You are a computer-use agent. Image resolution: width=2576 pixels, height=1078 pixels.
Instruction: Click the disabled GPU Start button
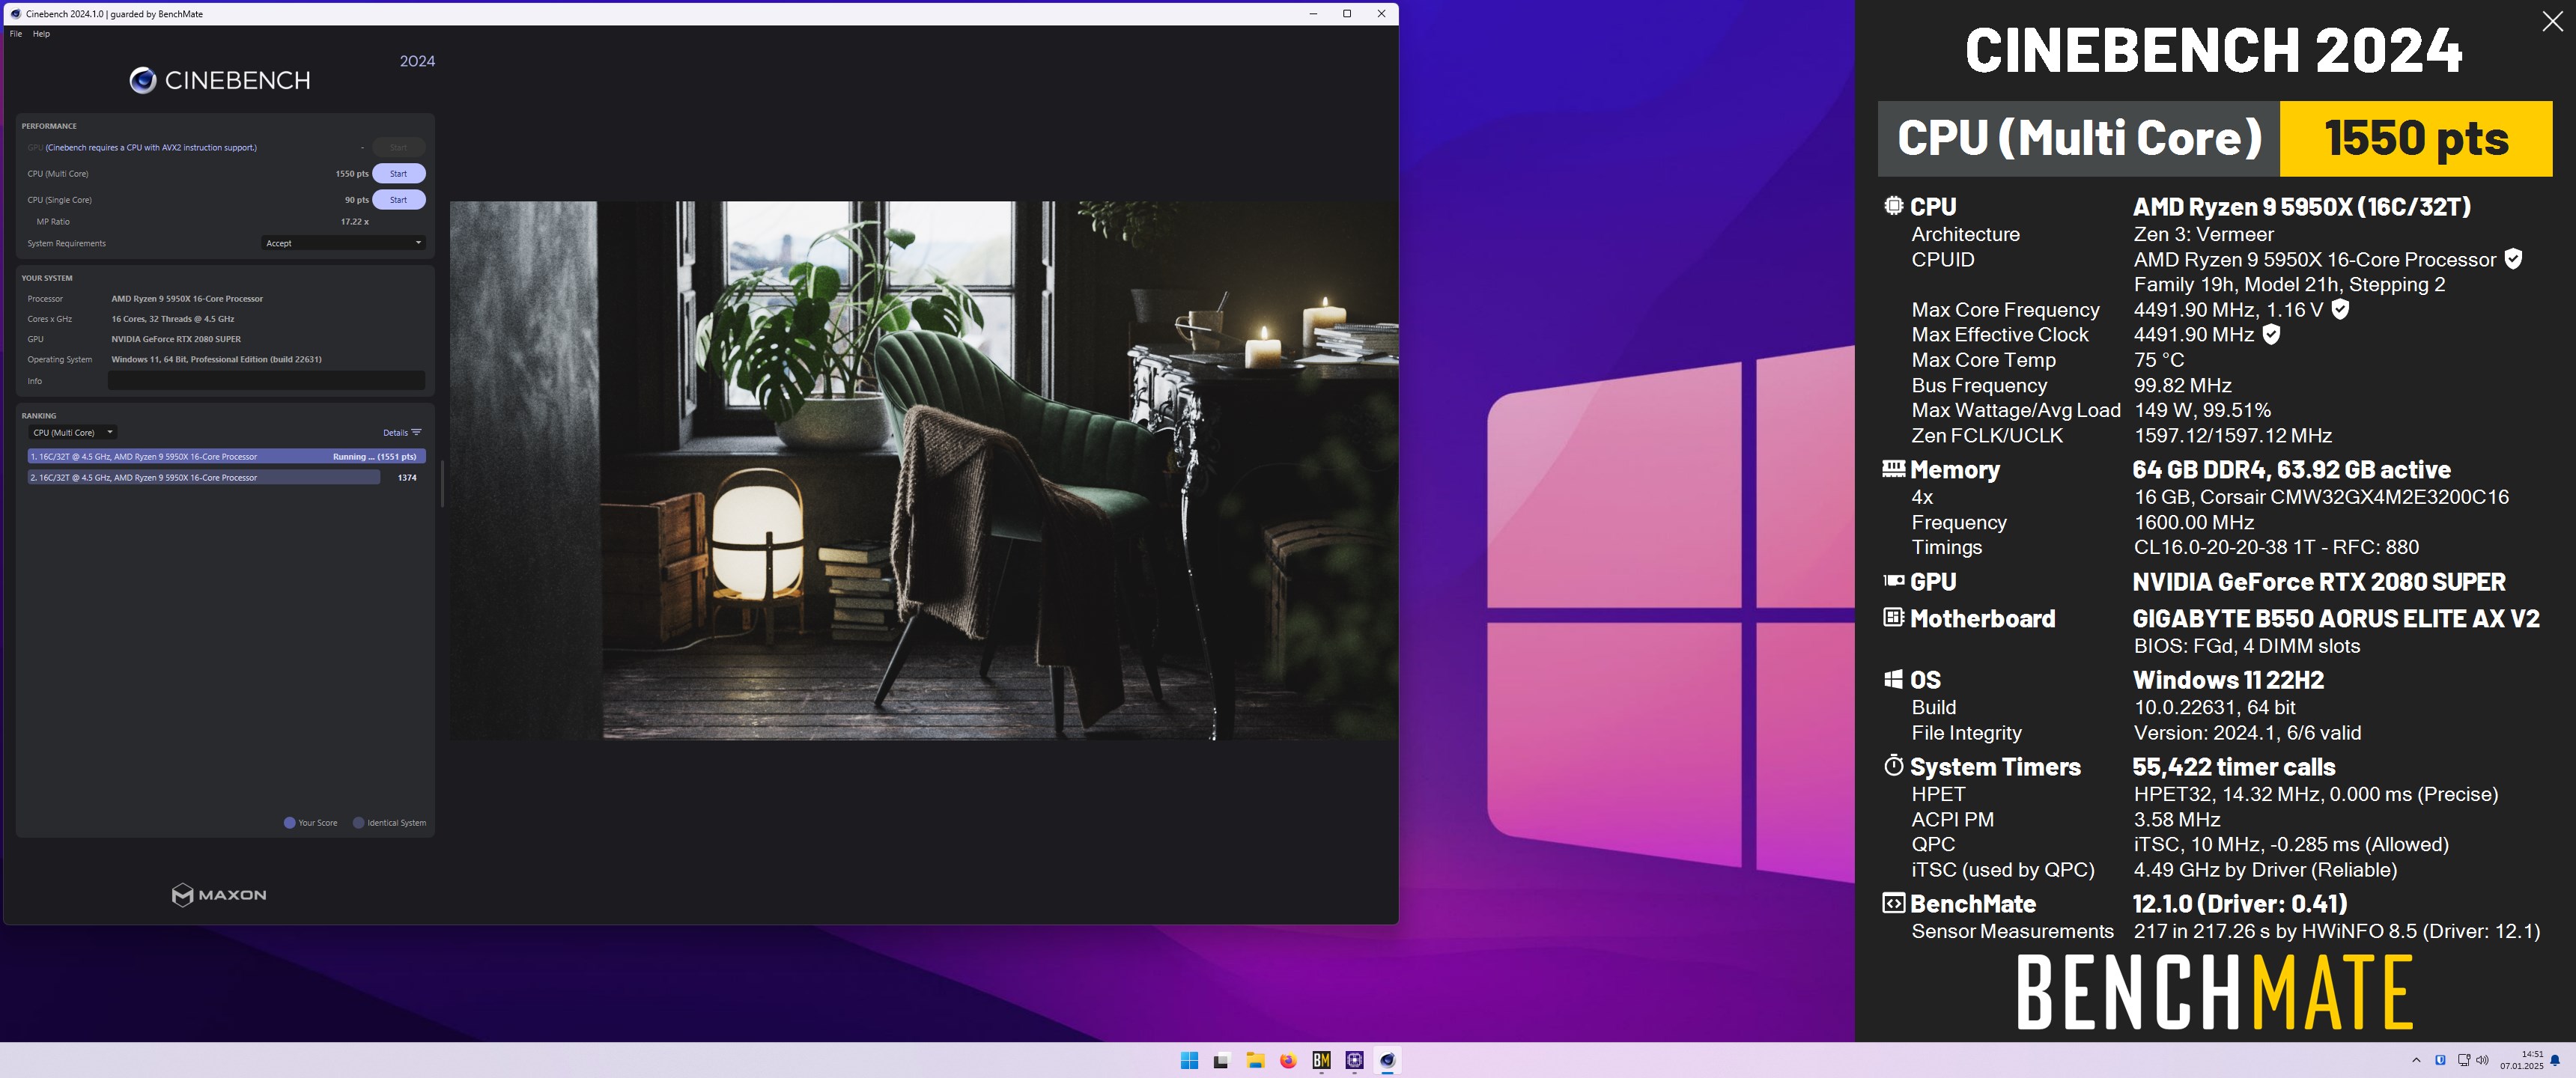(x=399, y=148)
